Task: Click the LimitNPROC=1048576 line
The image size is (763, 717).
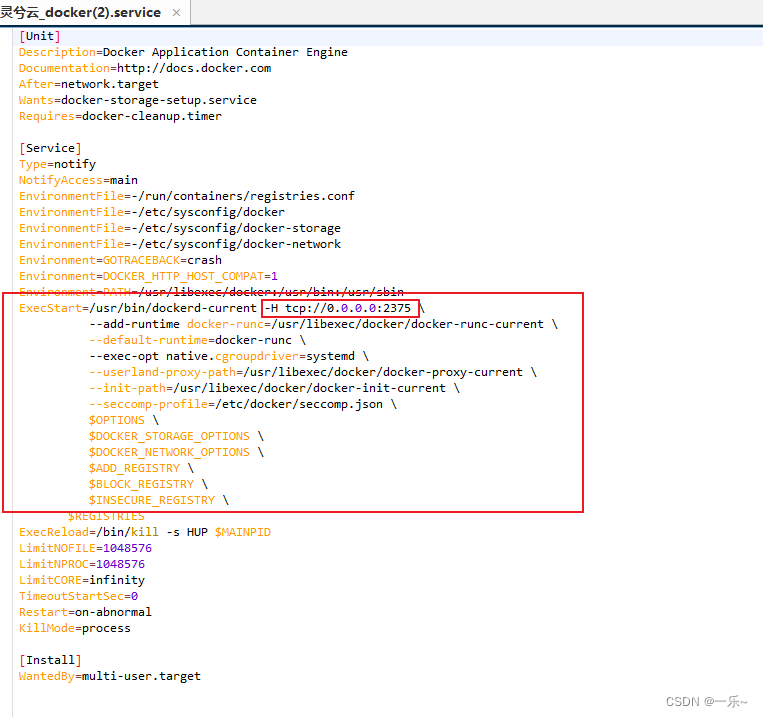Action: [x=82, y=565]
